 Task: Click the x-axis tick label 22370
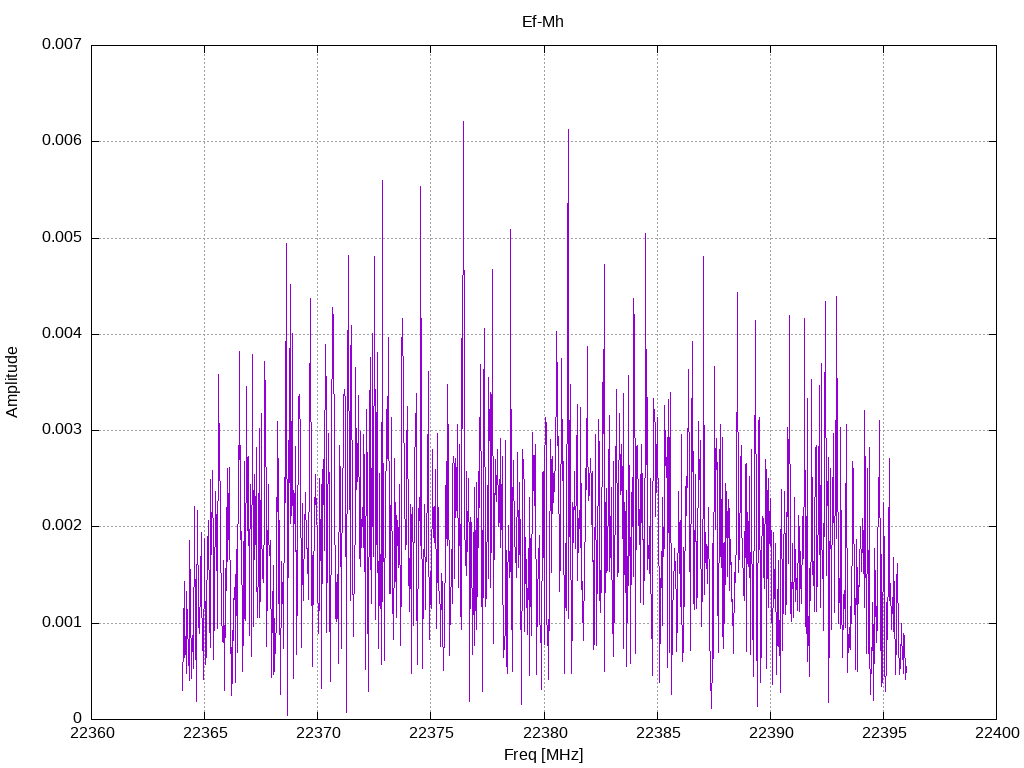pos(318,733)
